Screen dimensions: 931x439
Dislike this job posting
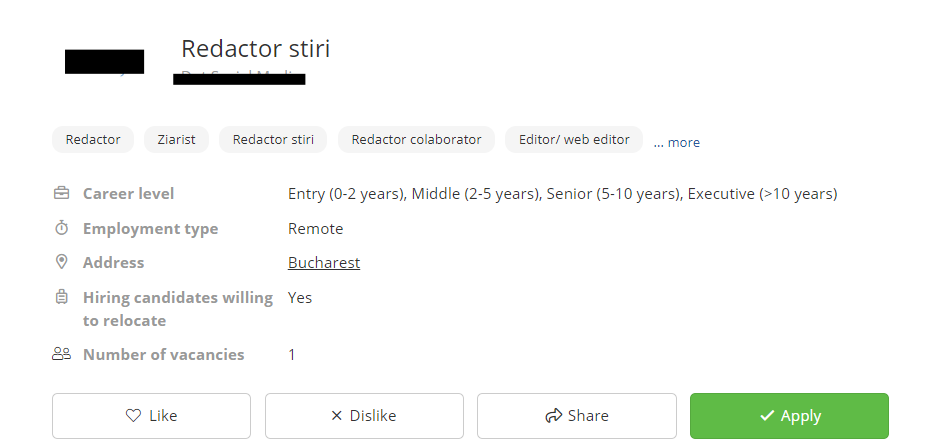[364, 416]
